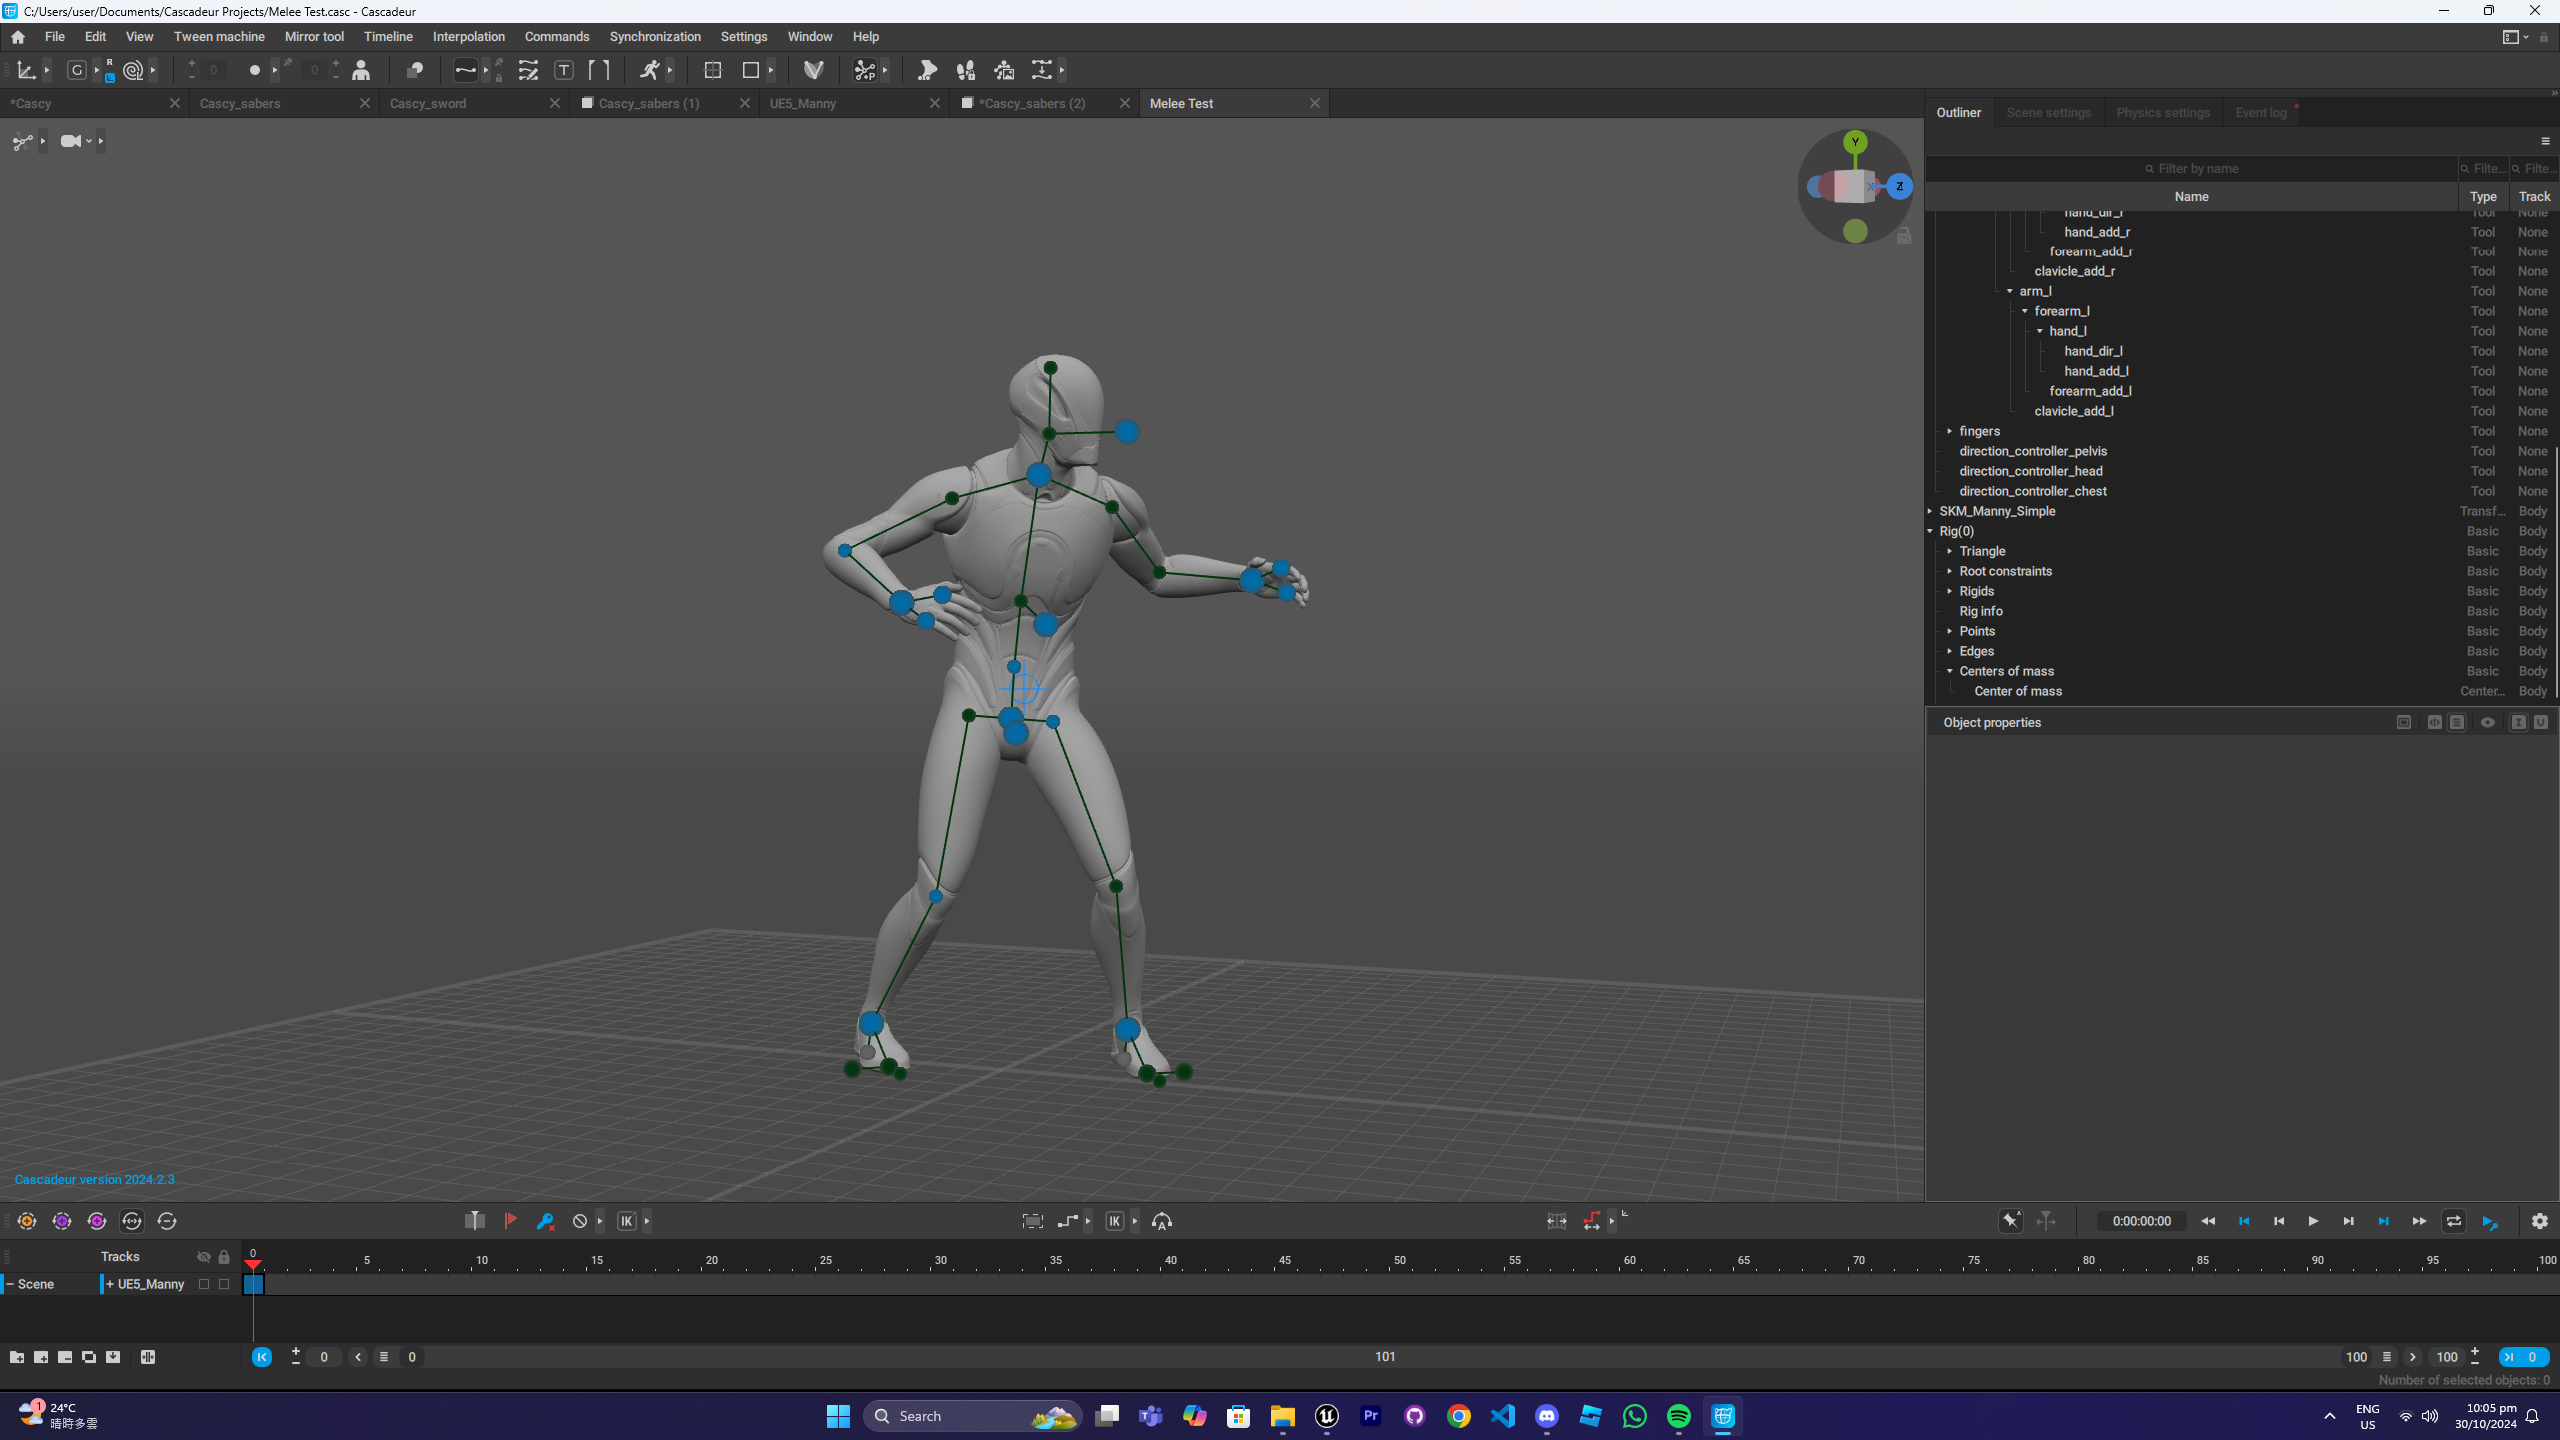Toggle the loop playback button
The height and width of the screenshot is (1440, 2560).
[x=2453, y=1221]
